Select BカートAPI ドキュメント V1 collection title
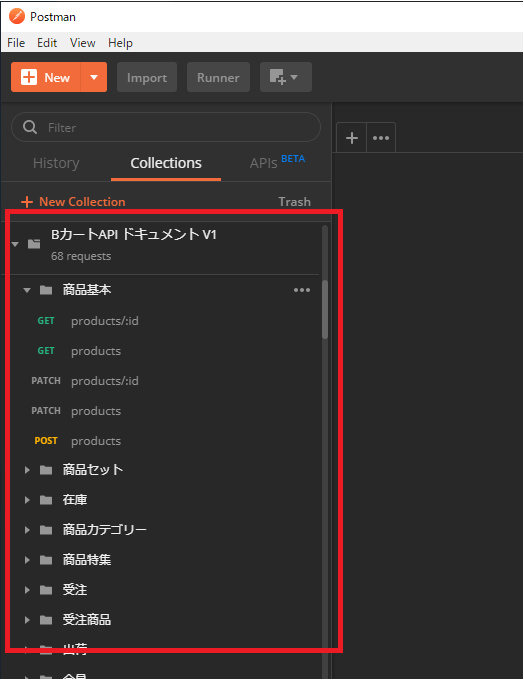The width and height of the screenshot is (524, 680). coord(134,235)
